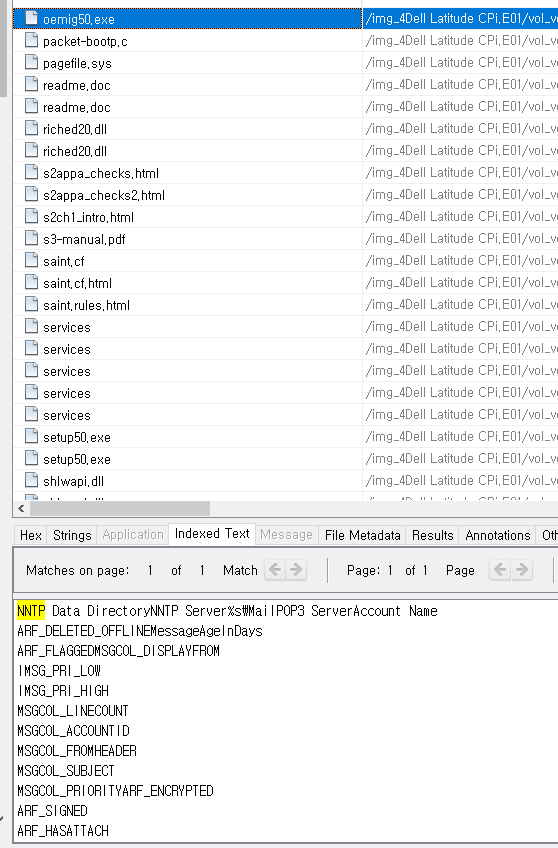
Task: Select the s2appa_checks2.html file
Action: (x=104, y=195)
